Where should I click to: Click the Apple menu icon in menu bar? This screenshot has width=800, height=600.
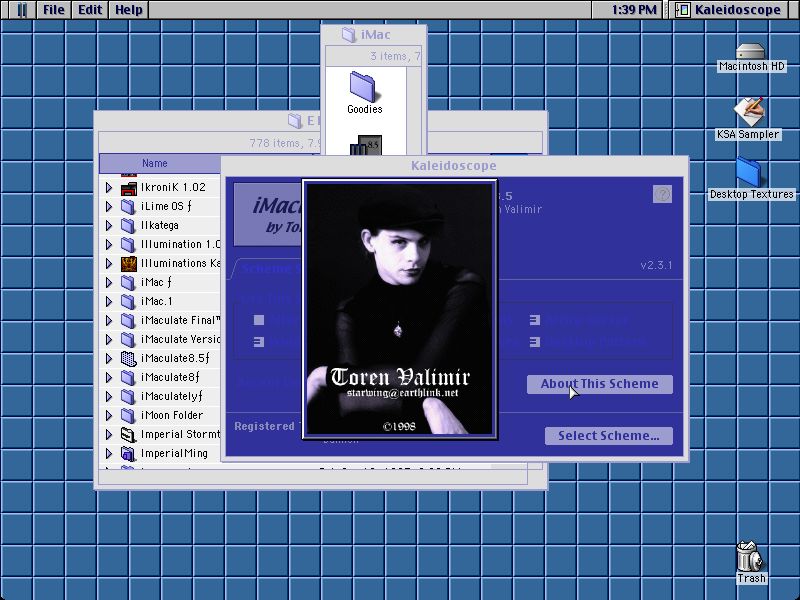click(21, 10)
